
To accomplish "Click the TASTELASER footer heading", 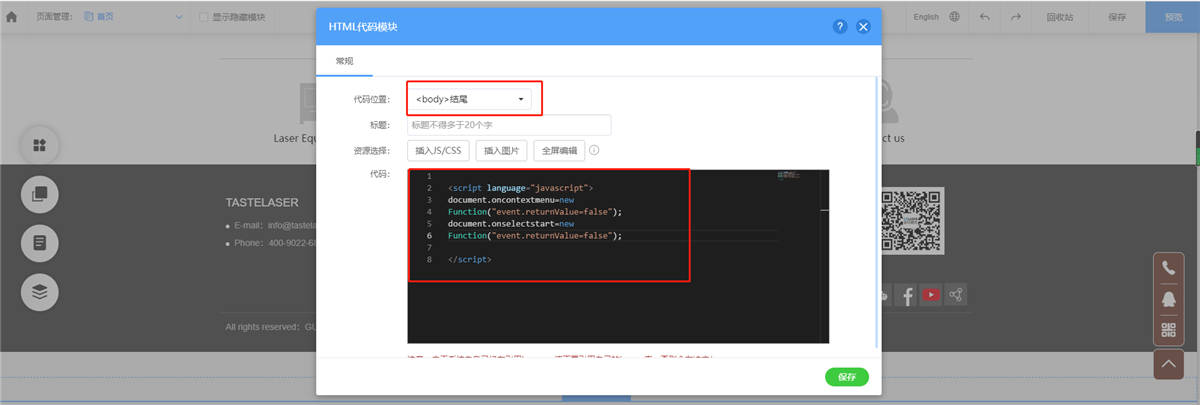I will [263, 202].
